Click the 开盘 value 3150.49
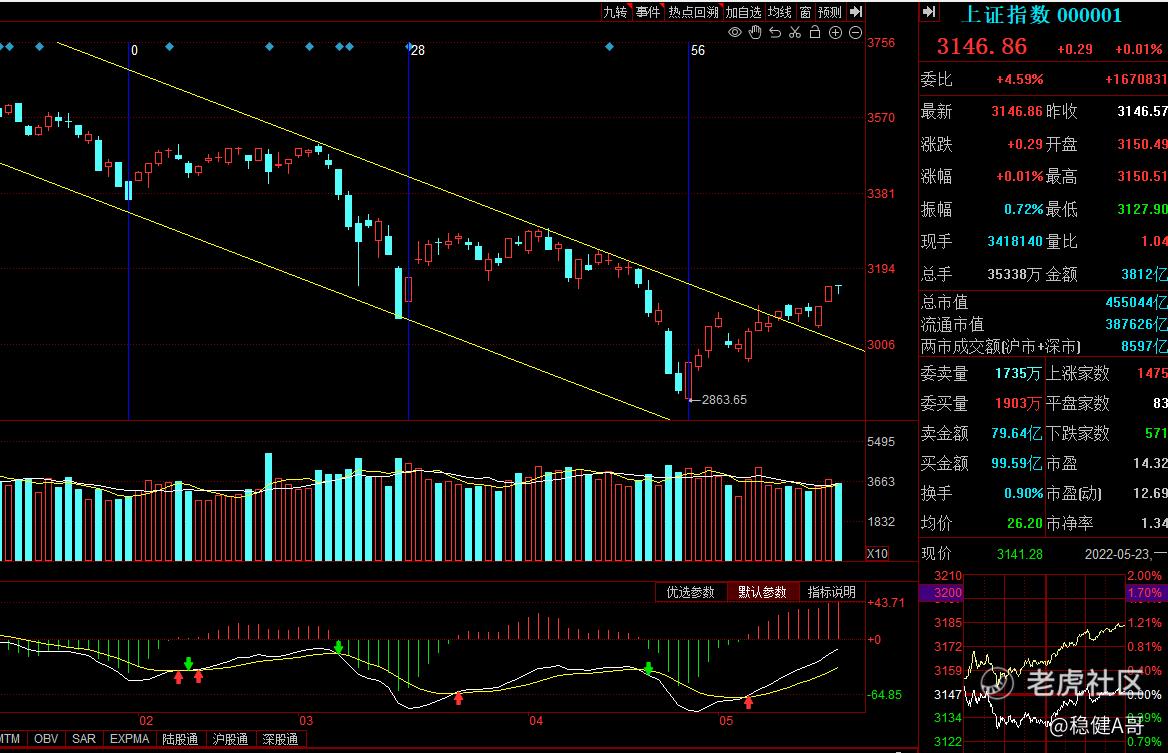 point(1142,144)
